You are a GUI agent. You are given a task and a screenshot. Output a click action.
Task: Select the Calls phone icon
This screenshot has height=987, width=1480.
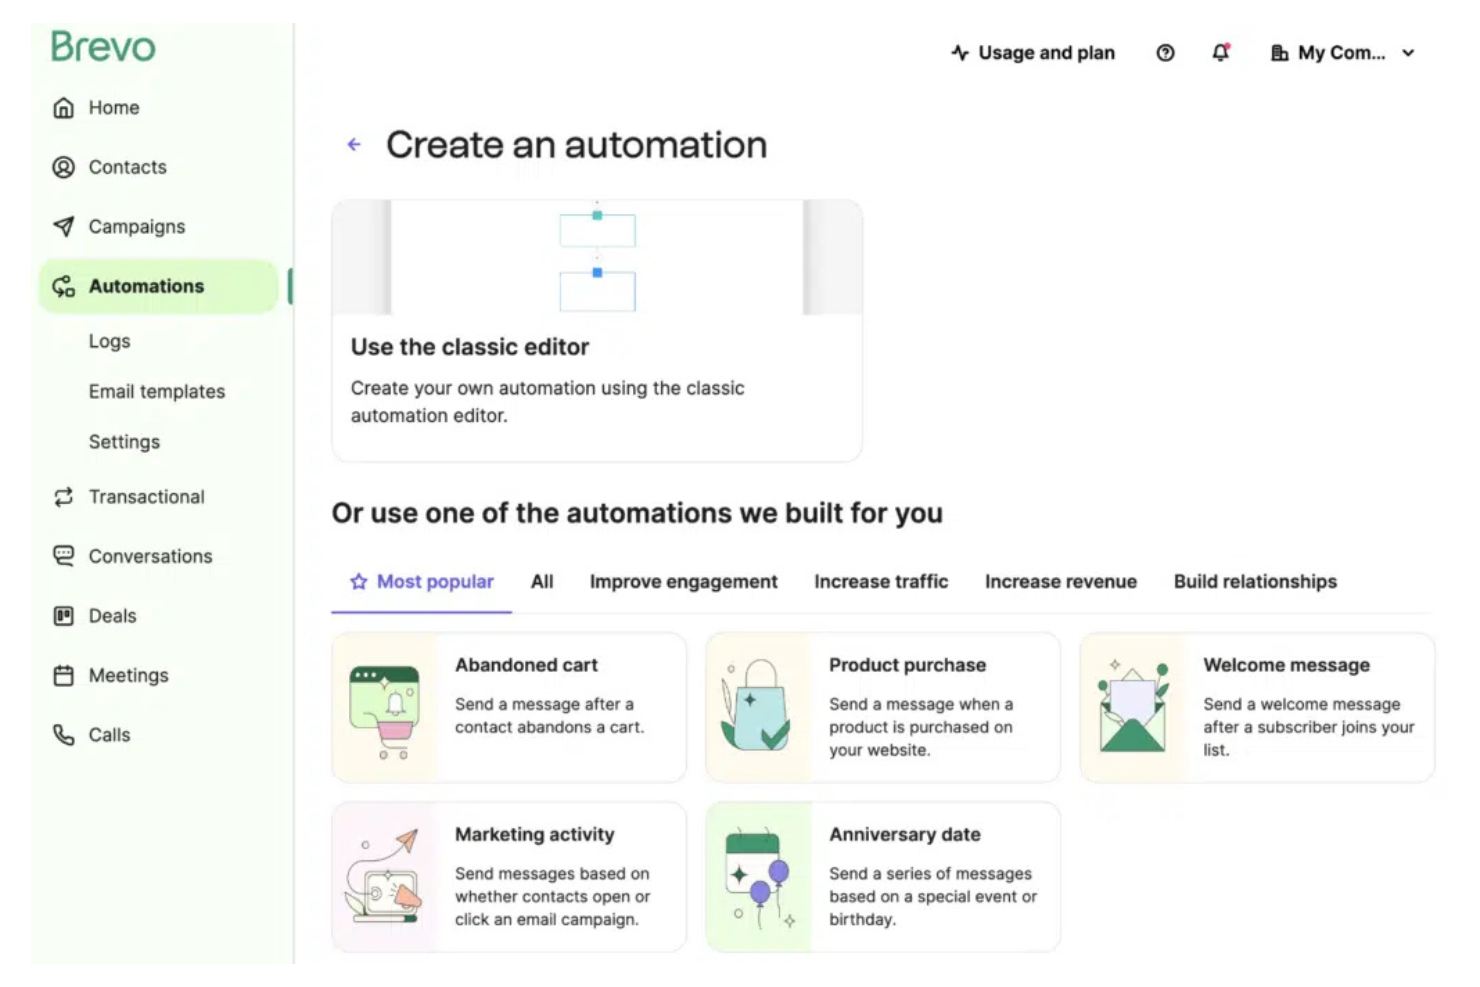pyautogui.click(x=64, y=735)
